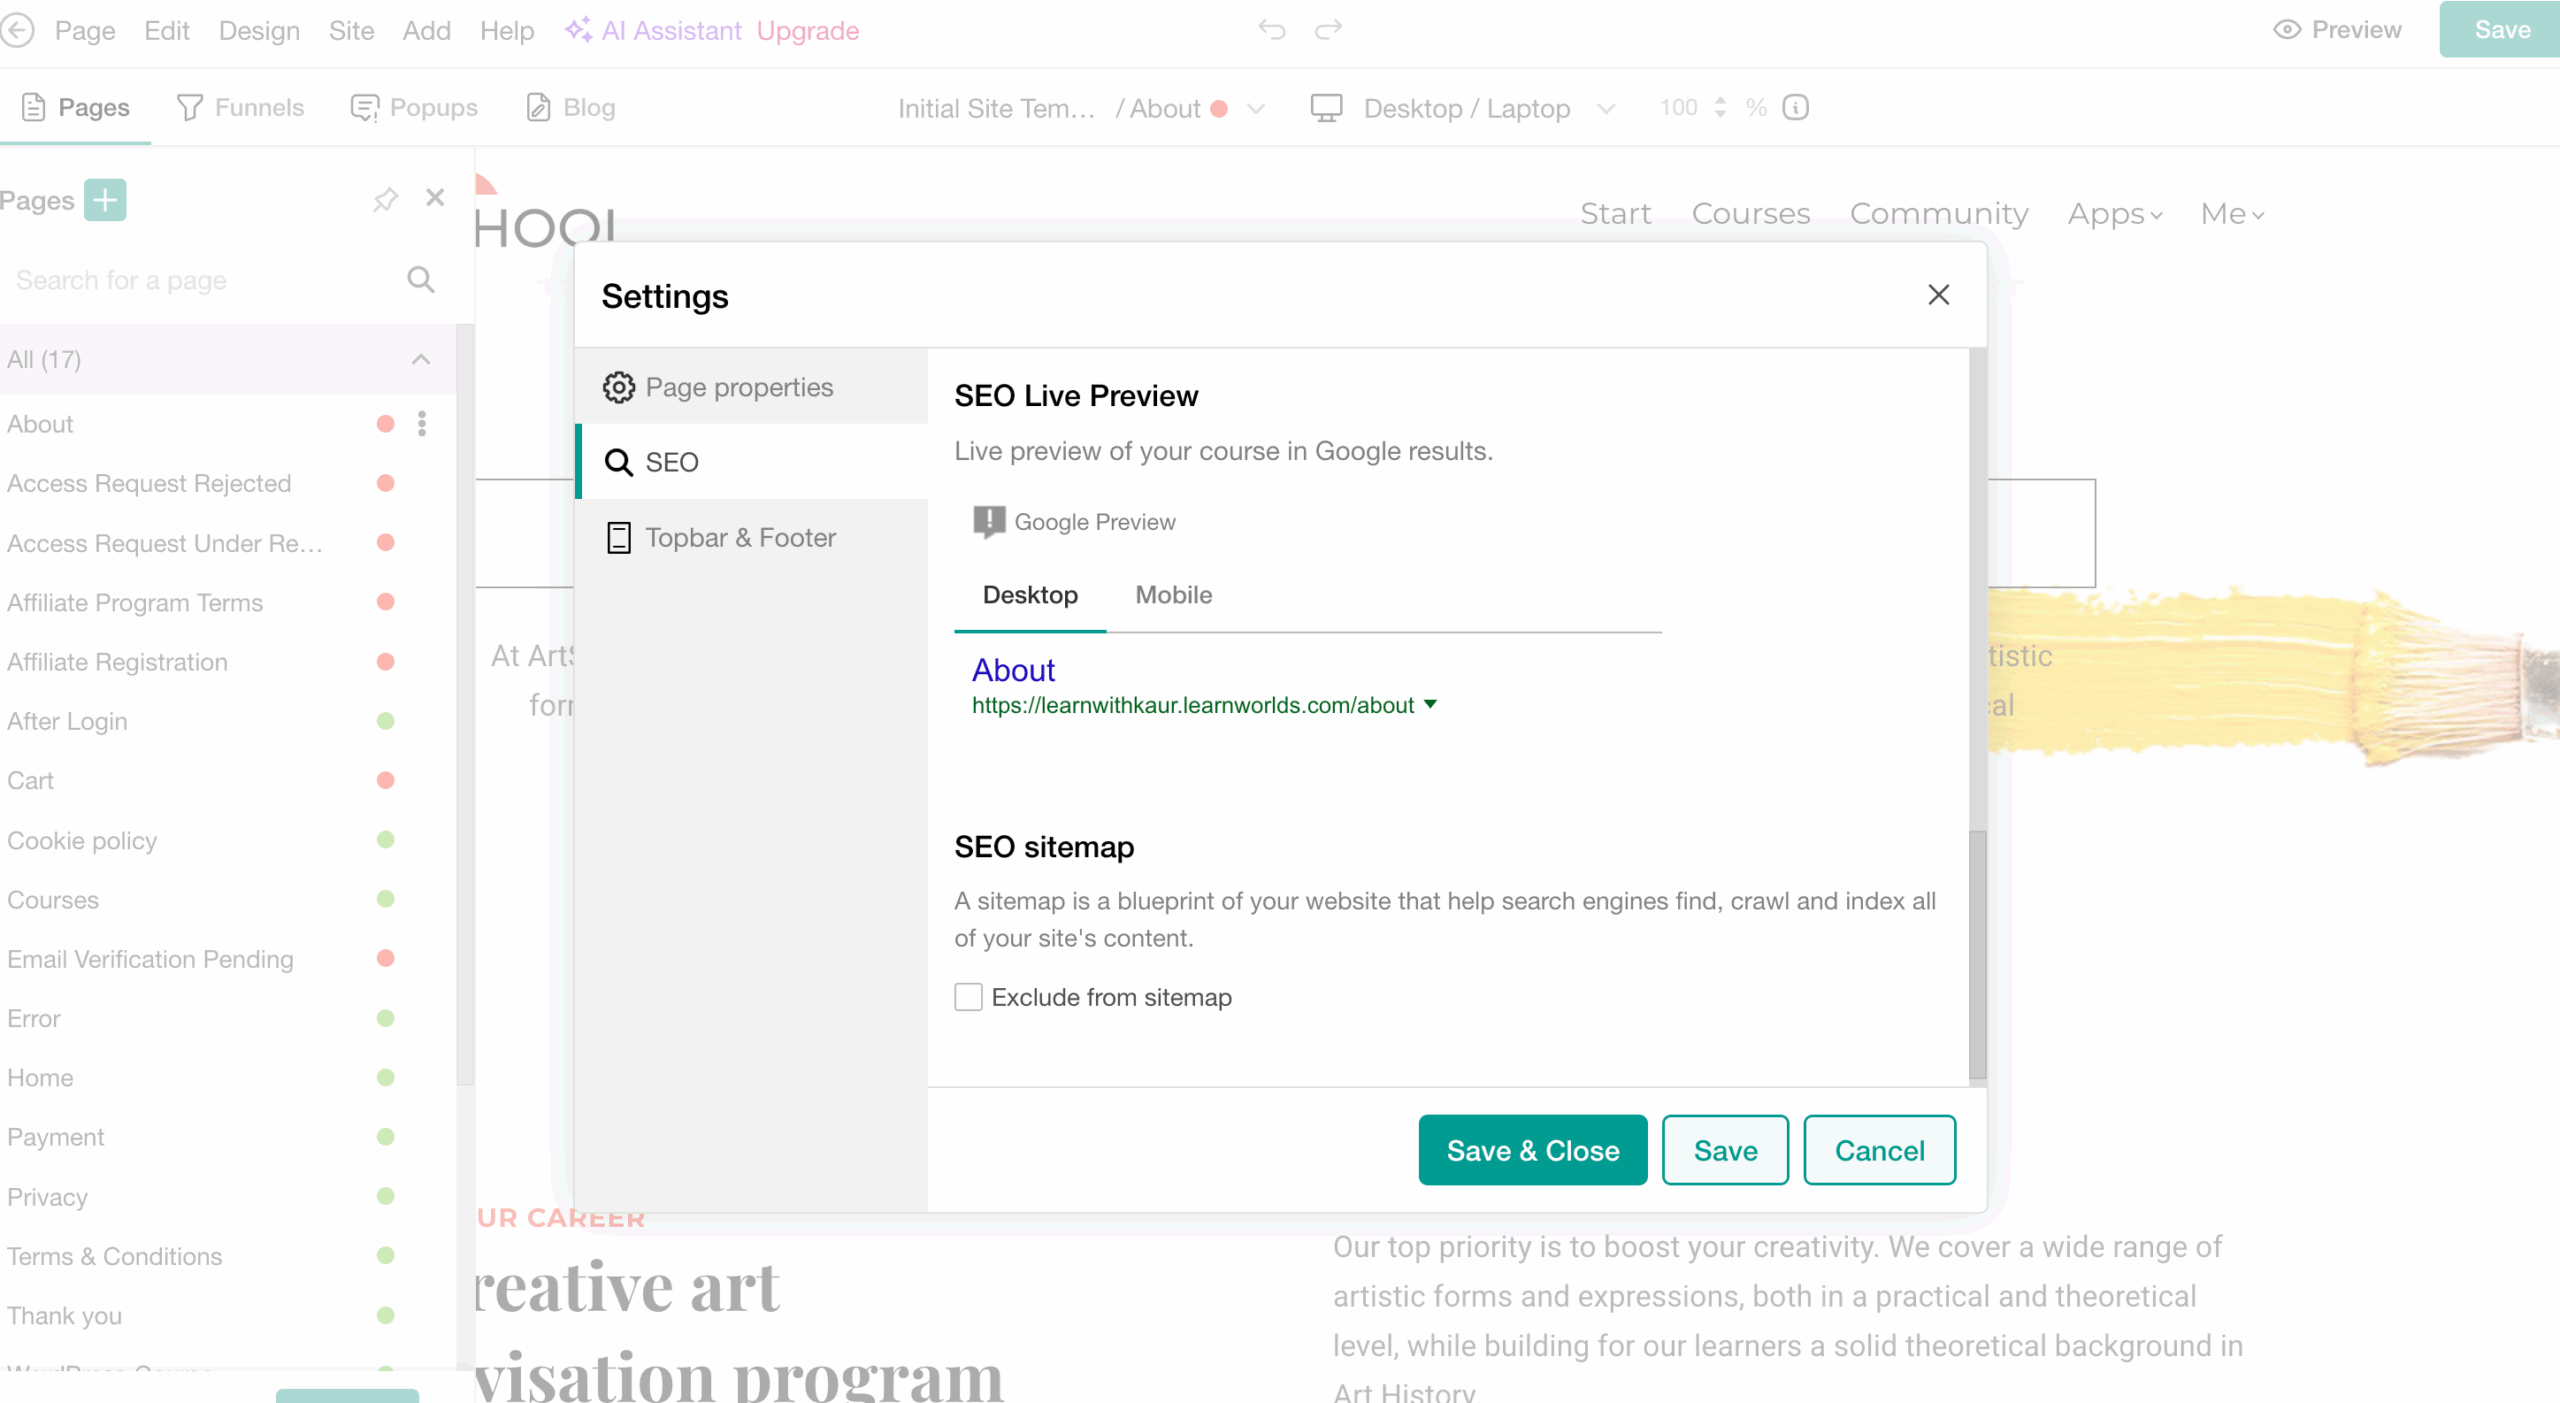Click the Undo arrow icon

point(1271,29)
